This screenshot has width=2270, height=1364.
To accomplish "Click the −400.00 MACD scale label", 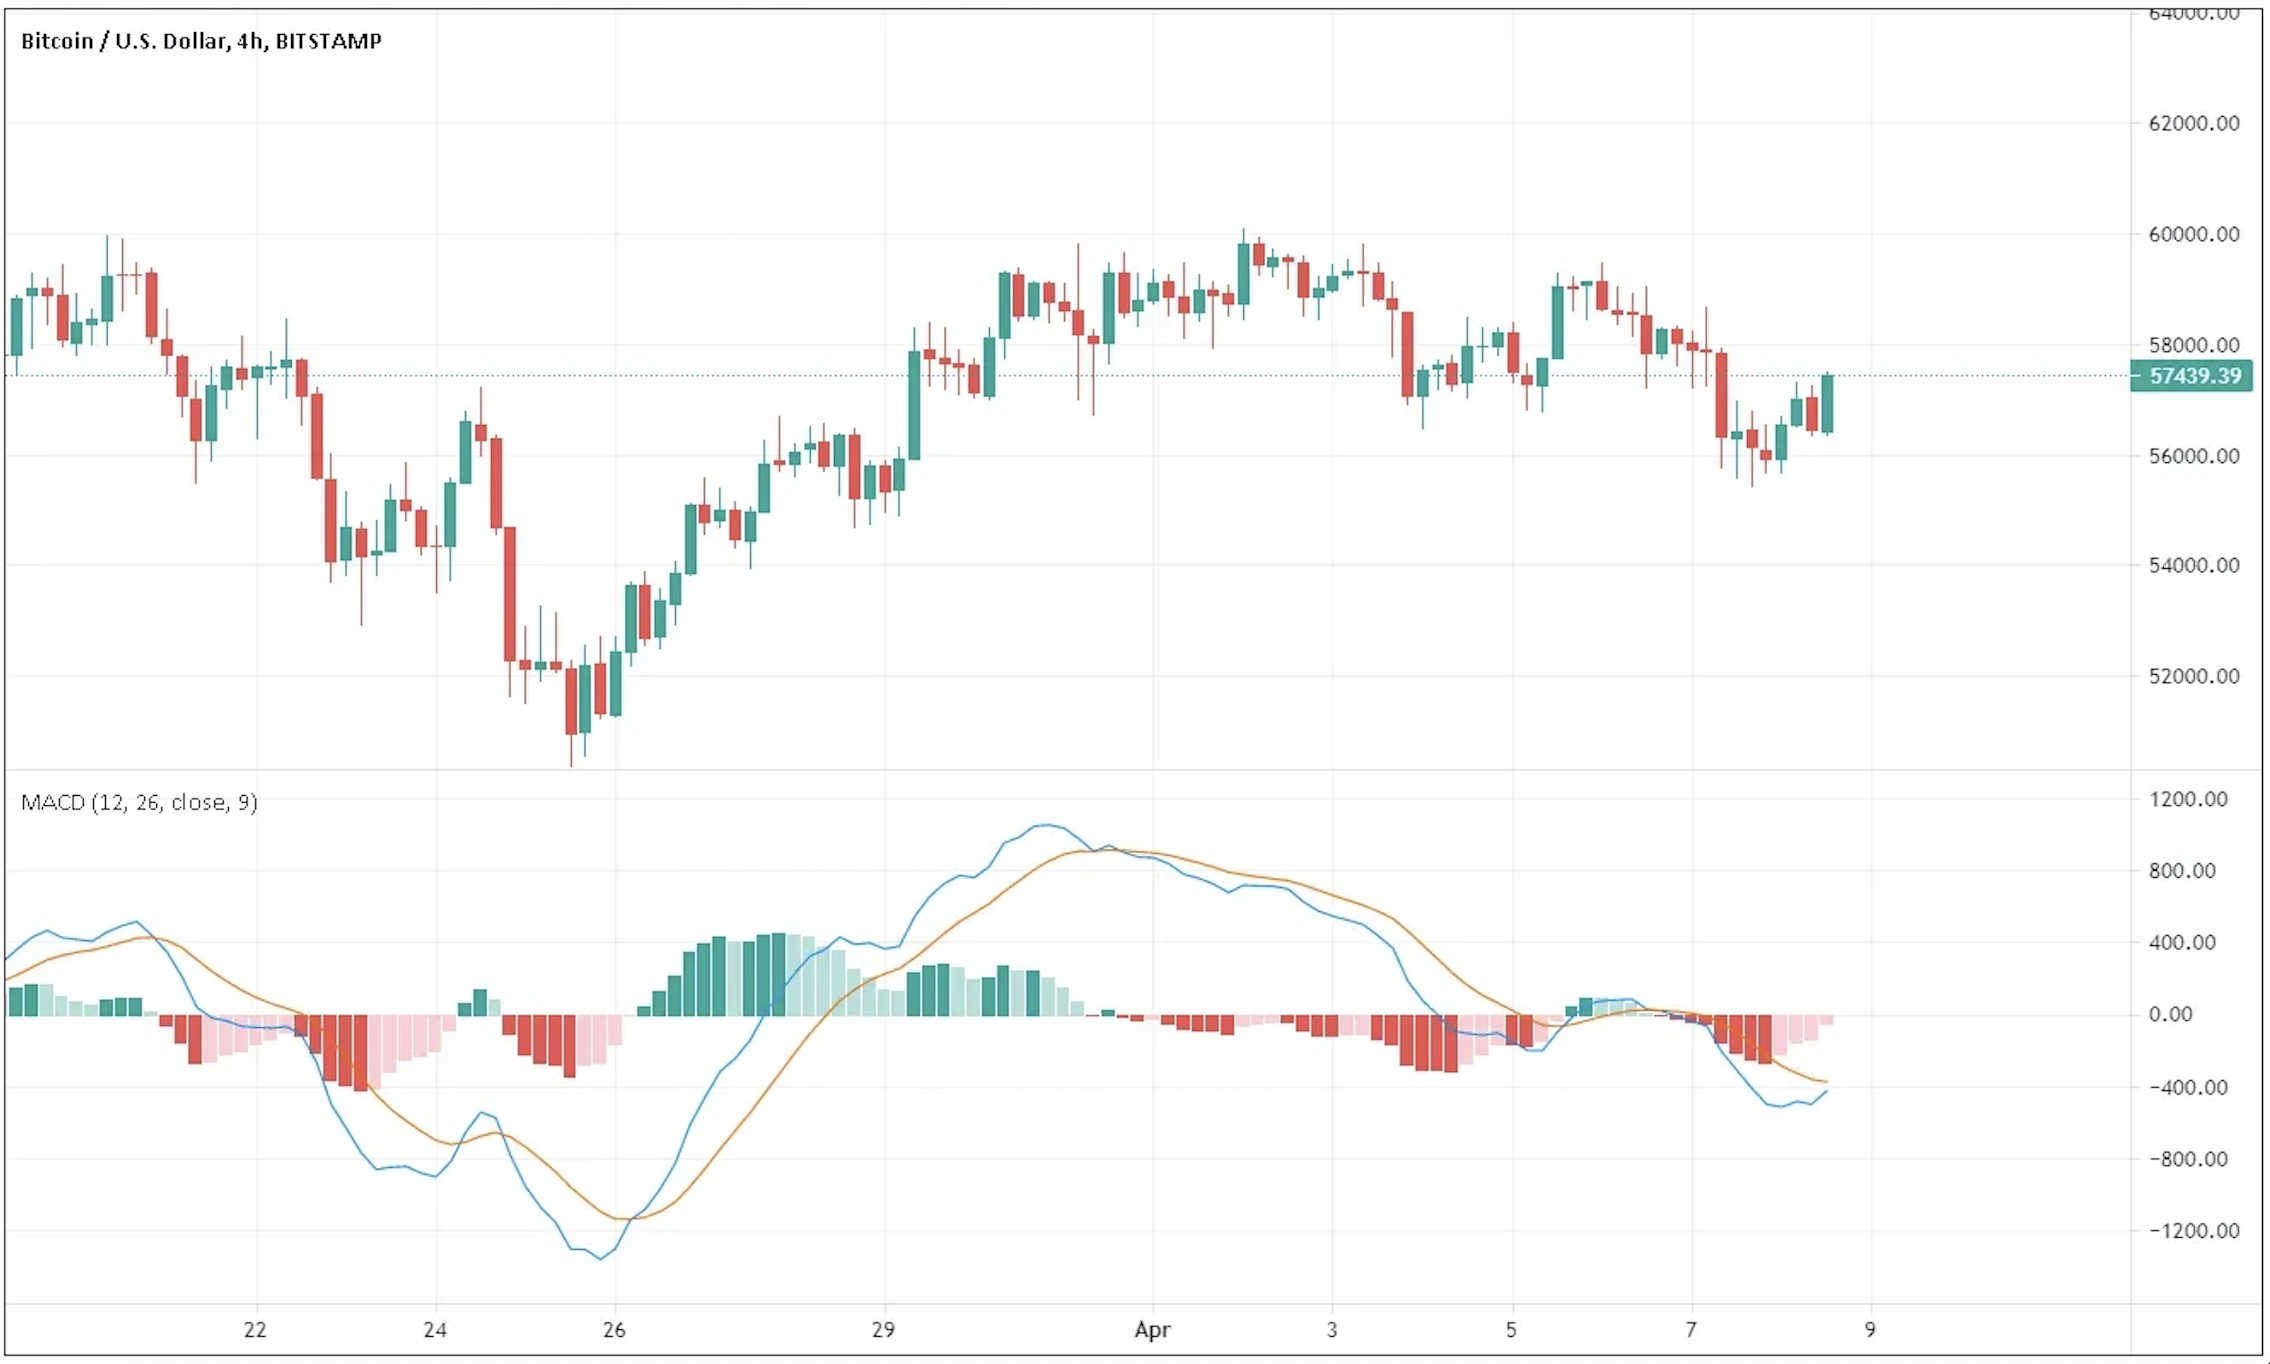I will [x=2188, y=1087].
